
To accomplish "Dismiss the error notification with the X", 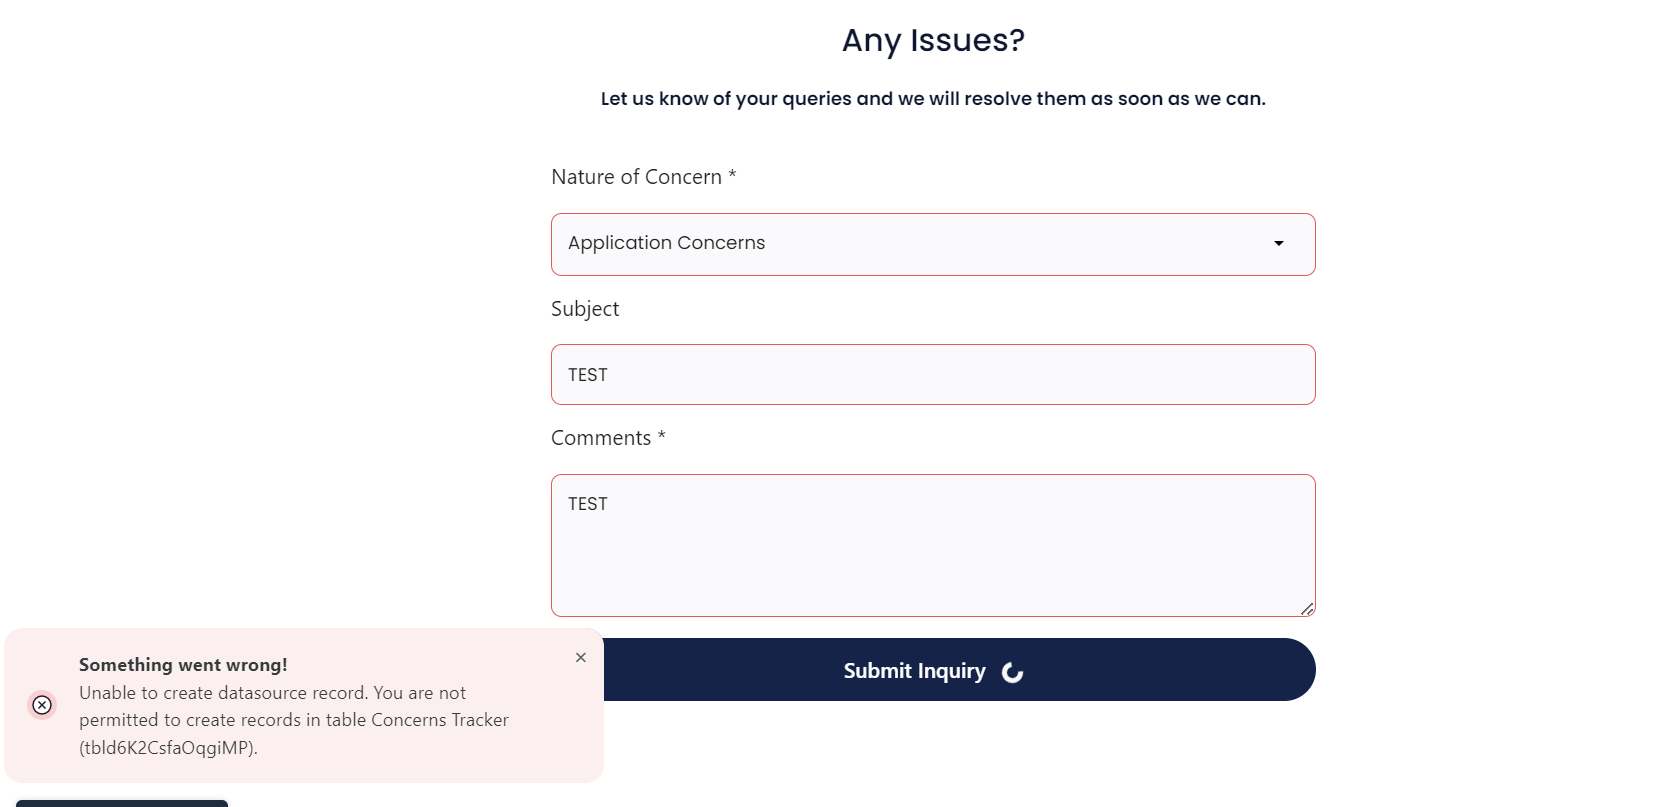I will click(x=581, y=658).
